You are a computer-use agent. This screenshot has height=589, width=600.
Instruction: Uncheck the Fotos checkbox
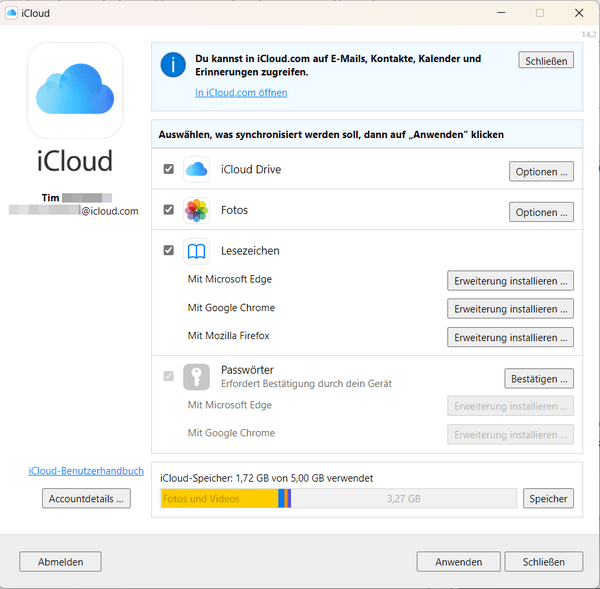[x=168, y=210]
